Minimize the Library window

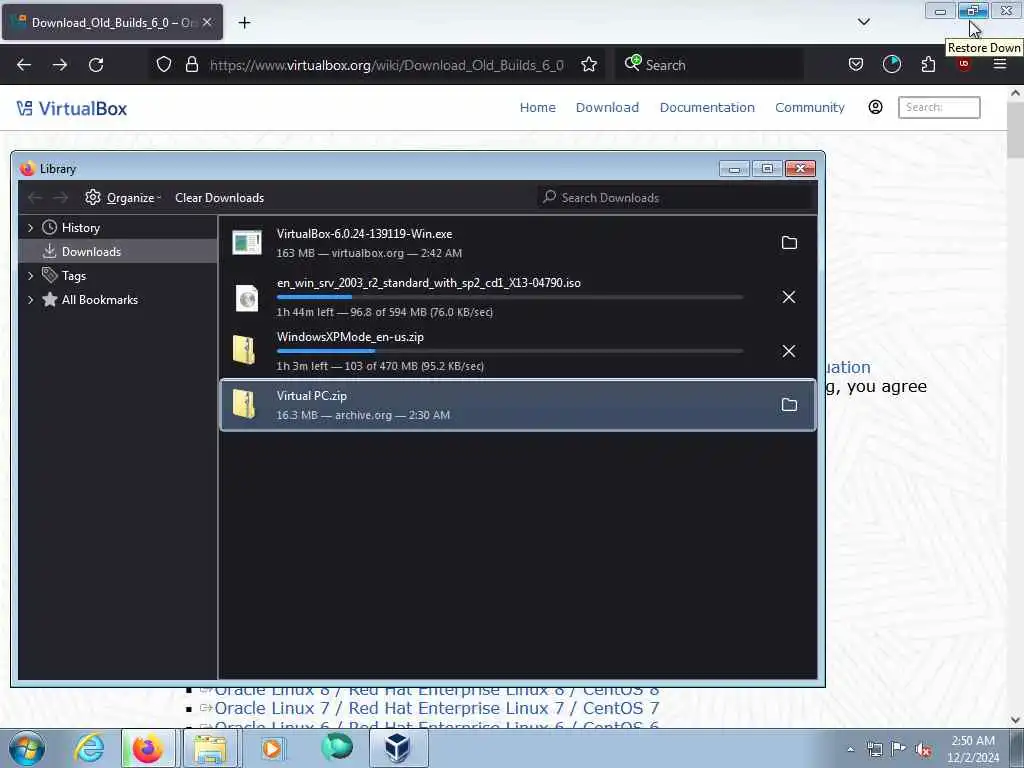click(734, 169)
